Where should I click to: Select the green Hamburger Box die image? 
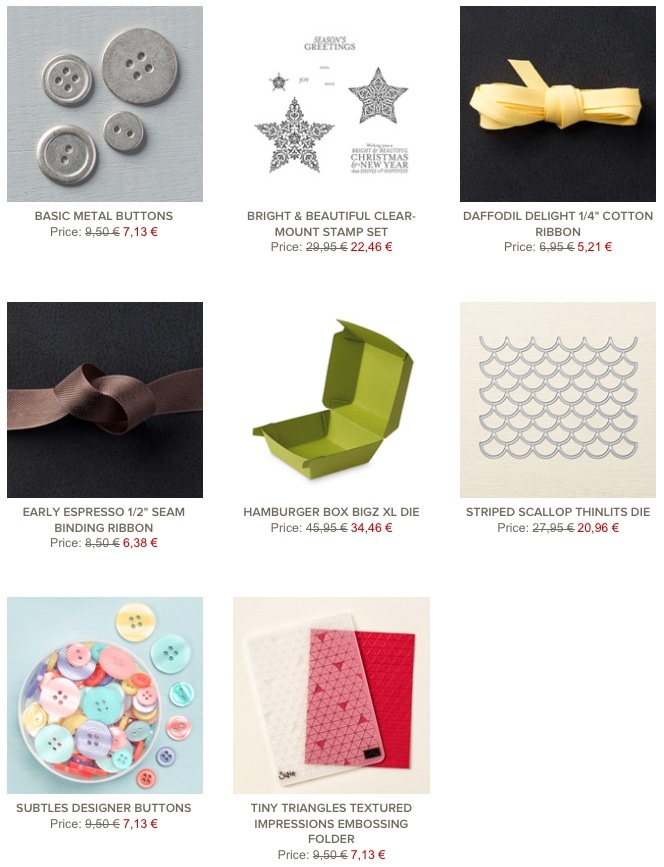pyautogui.click(x=331, y=400)
